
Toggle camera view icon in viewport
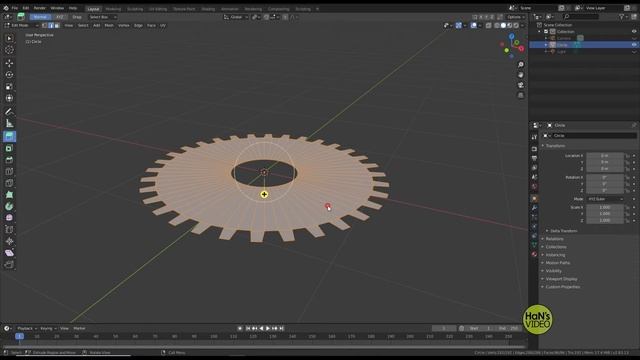pyautogui.click(x=520, y=85)
